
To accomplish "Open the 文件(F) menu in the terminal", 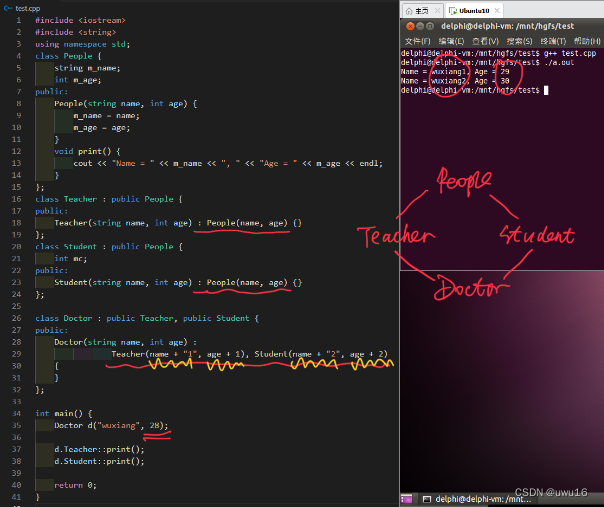I will point(417,41).
